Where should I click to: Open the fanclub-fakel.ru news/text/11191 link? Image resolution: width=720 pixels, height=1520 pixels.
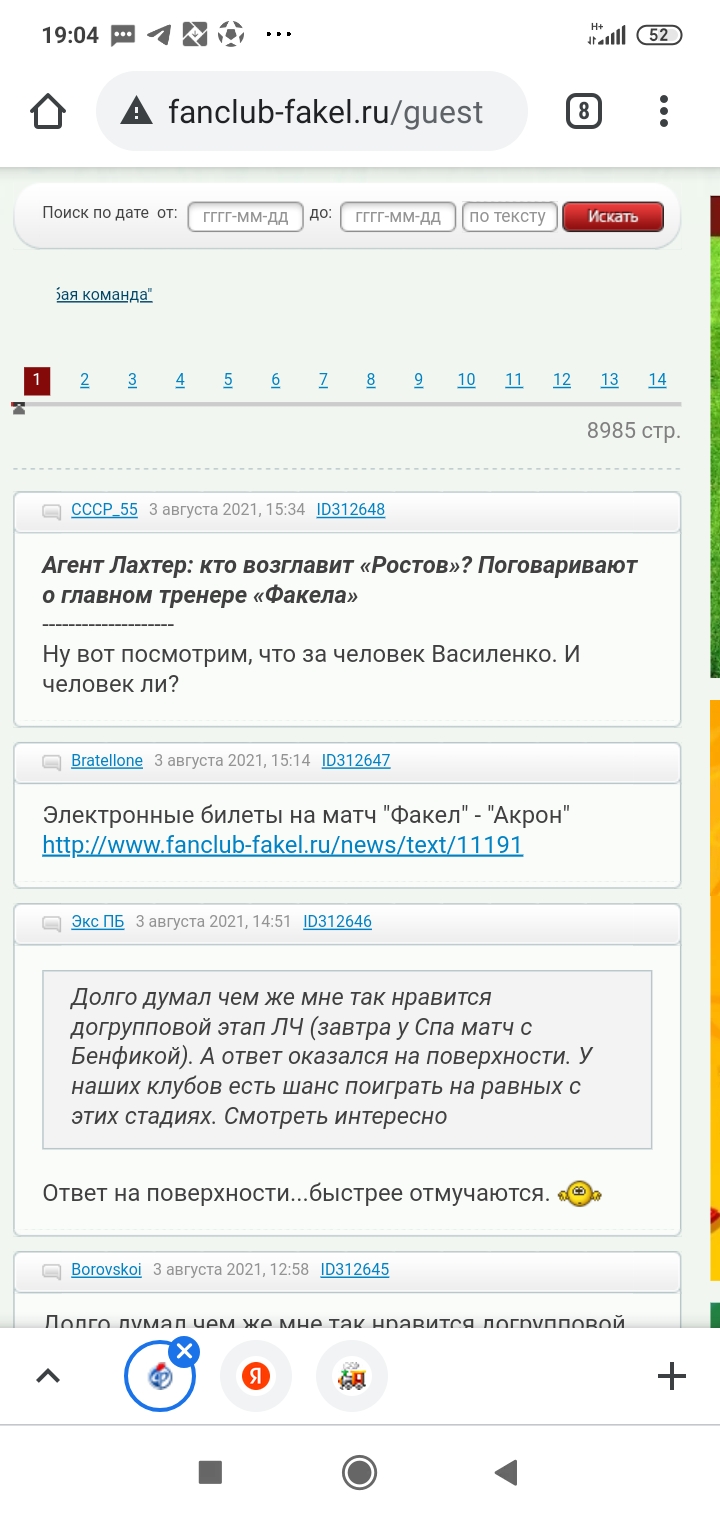tap(282, 845)
